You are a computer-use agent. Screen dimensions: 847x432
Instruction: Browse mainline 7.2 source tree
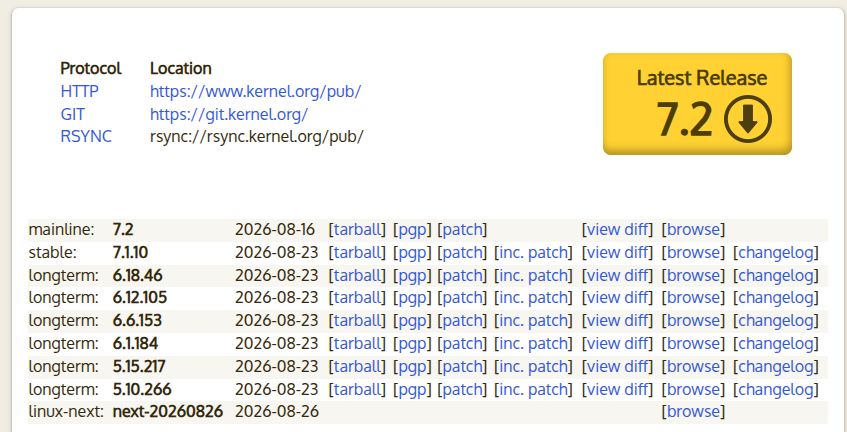tap(693, 230)
